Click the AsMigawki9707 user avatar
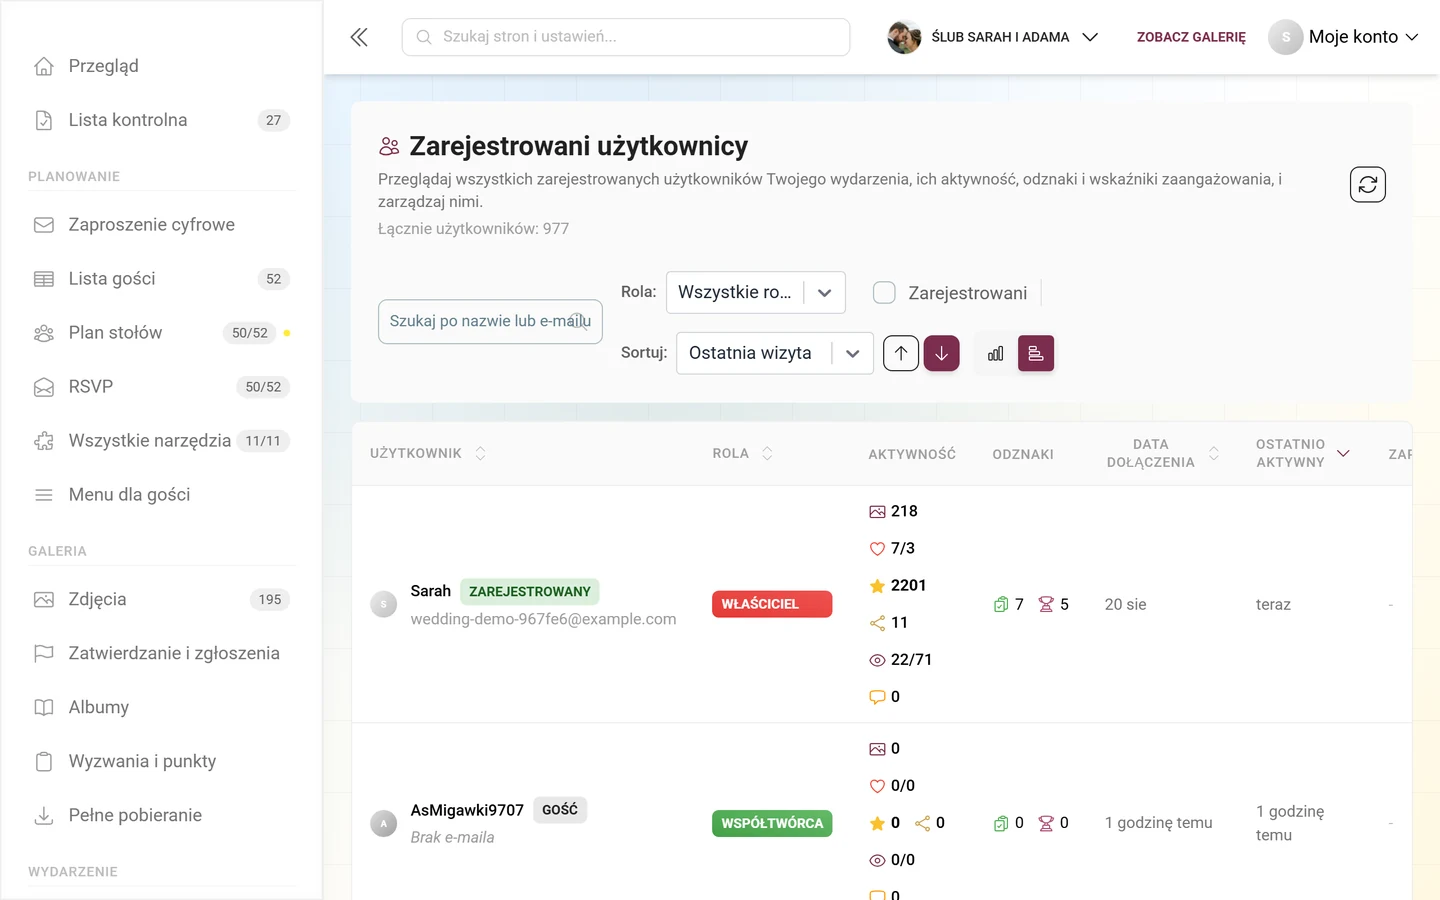The width and height of the screenshot is (1440, 900). point(384,823)
